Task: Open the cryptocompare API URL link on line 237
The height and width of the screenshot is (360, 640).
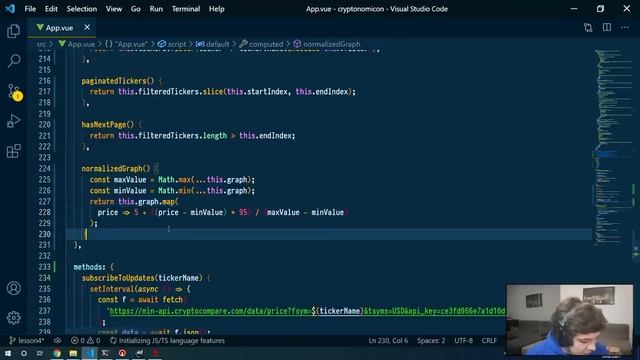Action: click(x=307, y=311)
